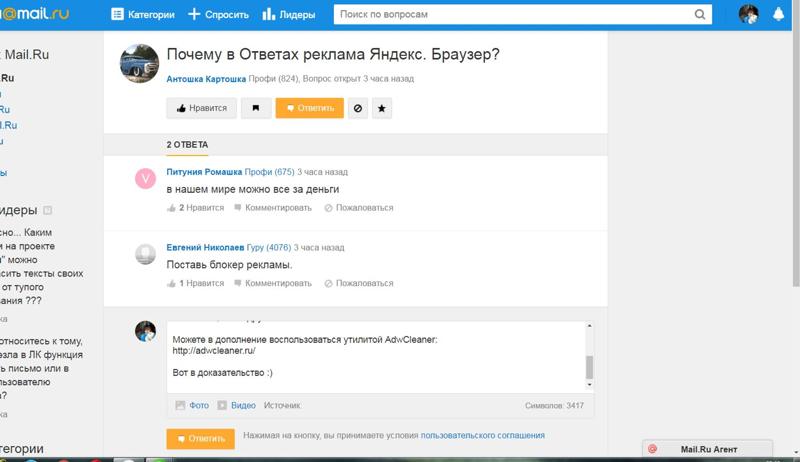Click your avatar beside the reply box
800x462 pixels.
coord(145,331)
